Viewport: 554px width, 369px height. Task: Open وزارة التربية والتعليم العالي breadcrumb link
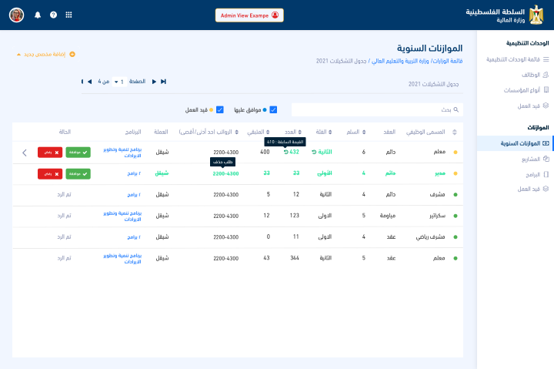tap(400, 61)
